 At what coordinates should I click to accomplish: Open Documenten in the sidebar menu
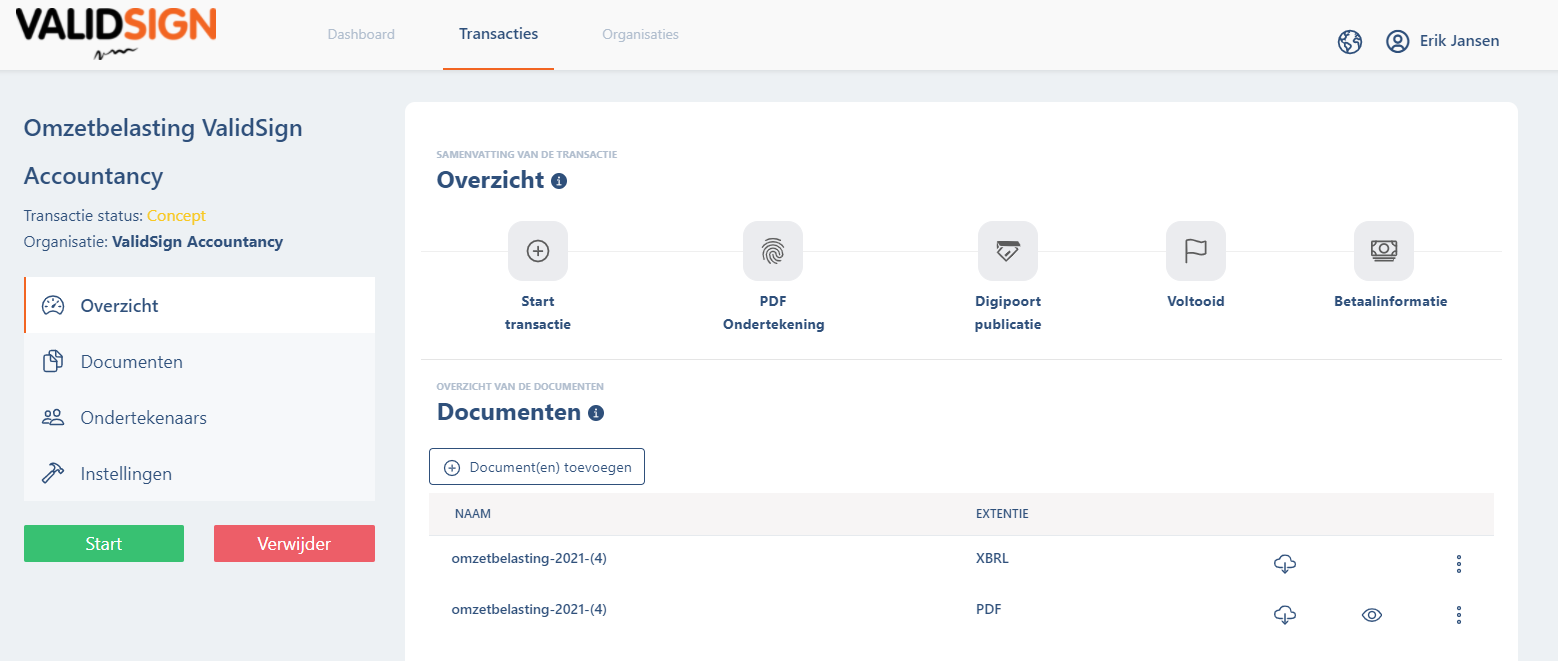click(x=200, y=361)
